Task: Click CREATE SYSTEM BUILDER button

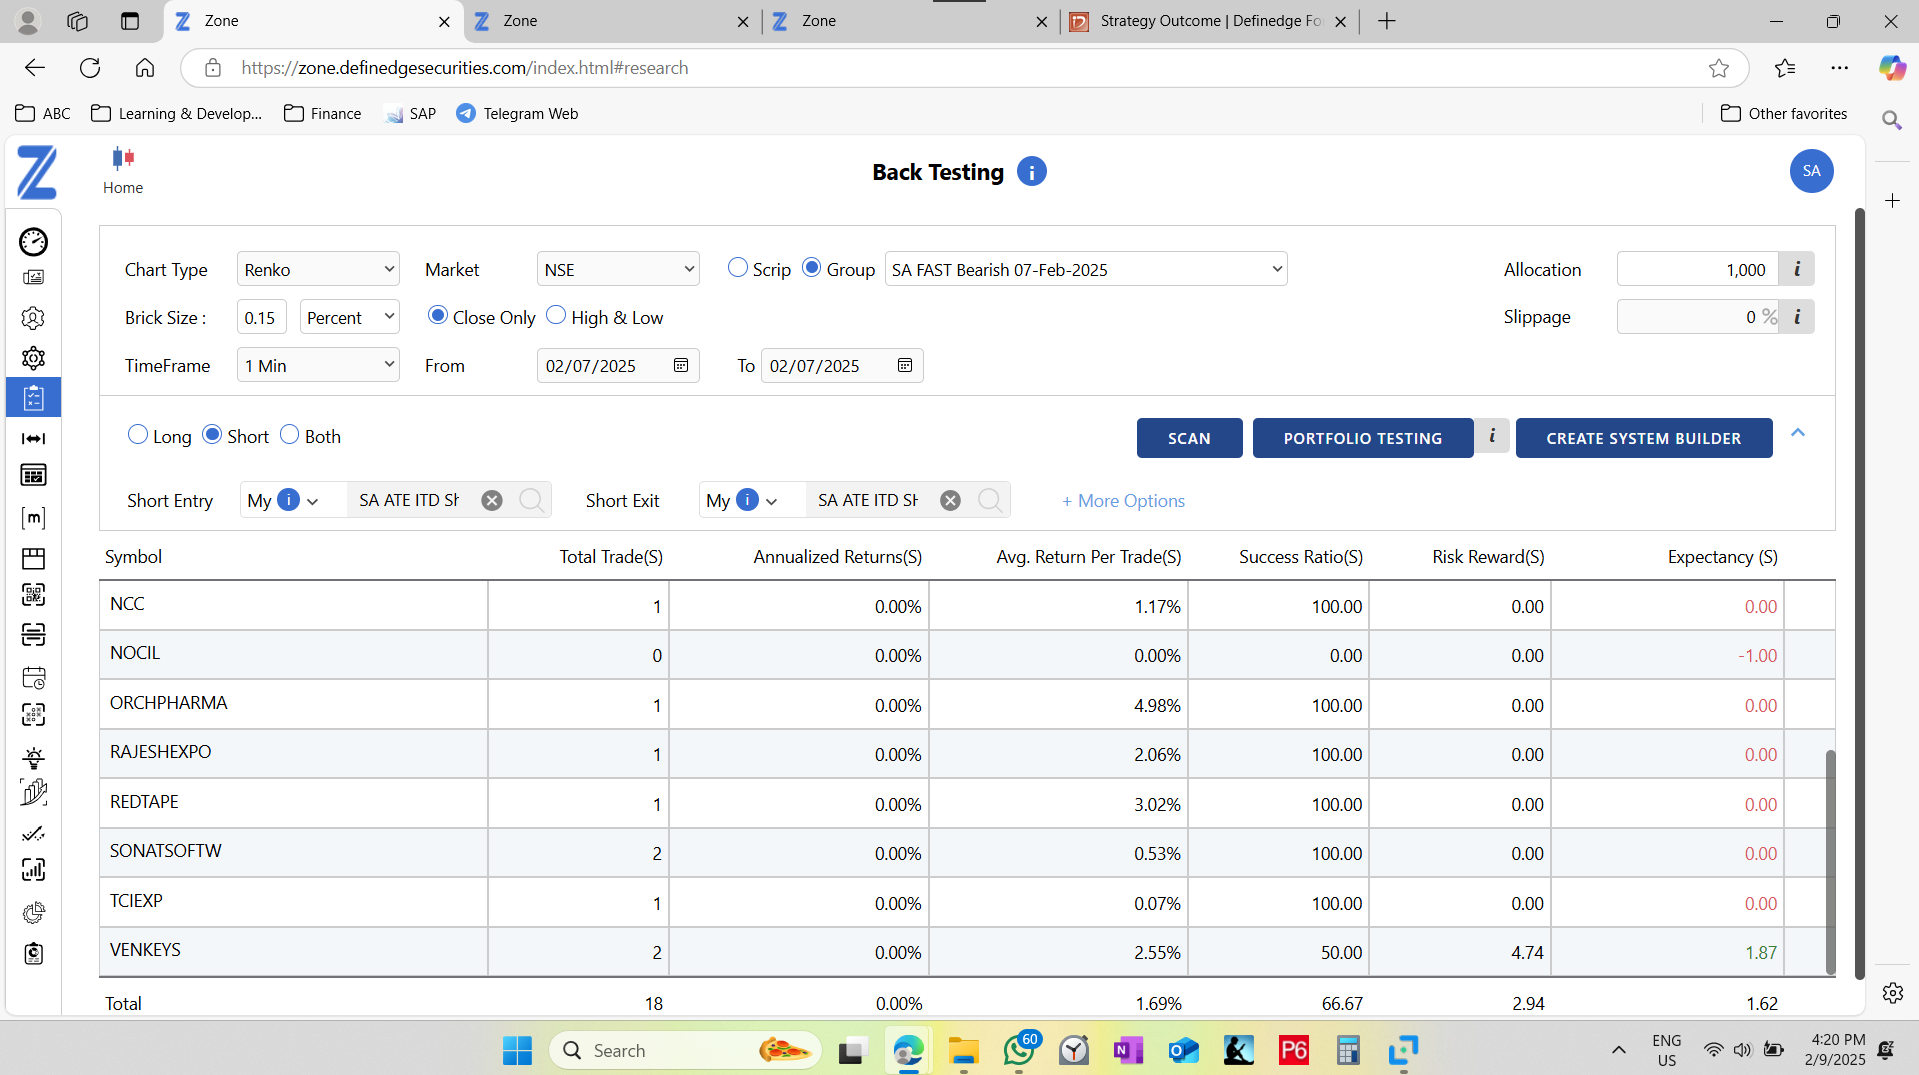Action: tap(1643, 438)
